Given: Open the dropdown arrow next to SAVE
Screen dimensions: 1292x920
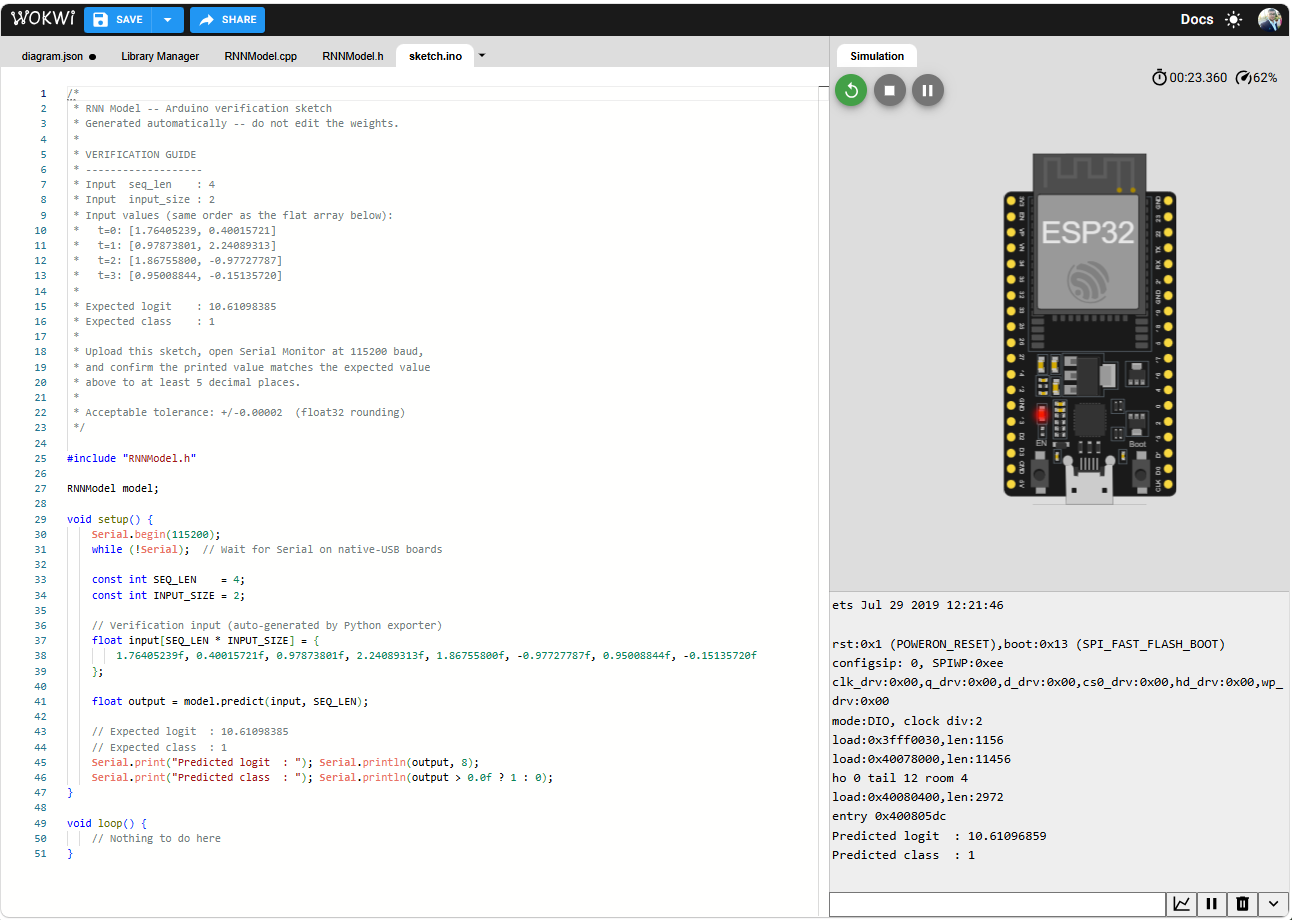Looking at the screenshot, I should [167, 20].
